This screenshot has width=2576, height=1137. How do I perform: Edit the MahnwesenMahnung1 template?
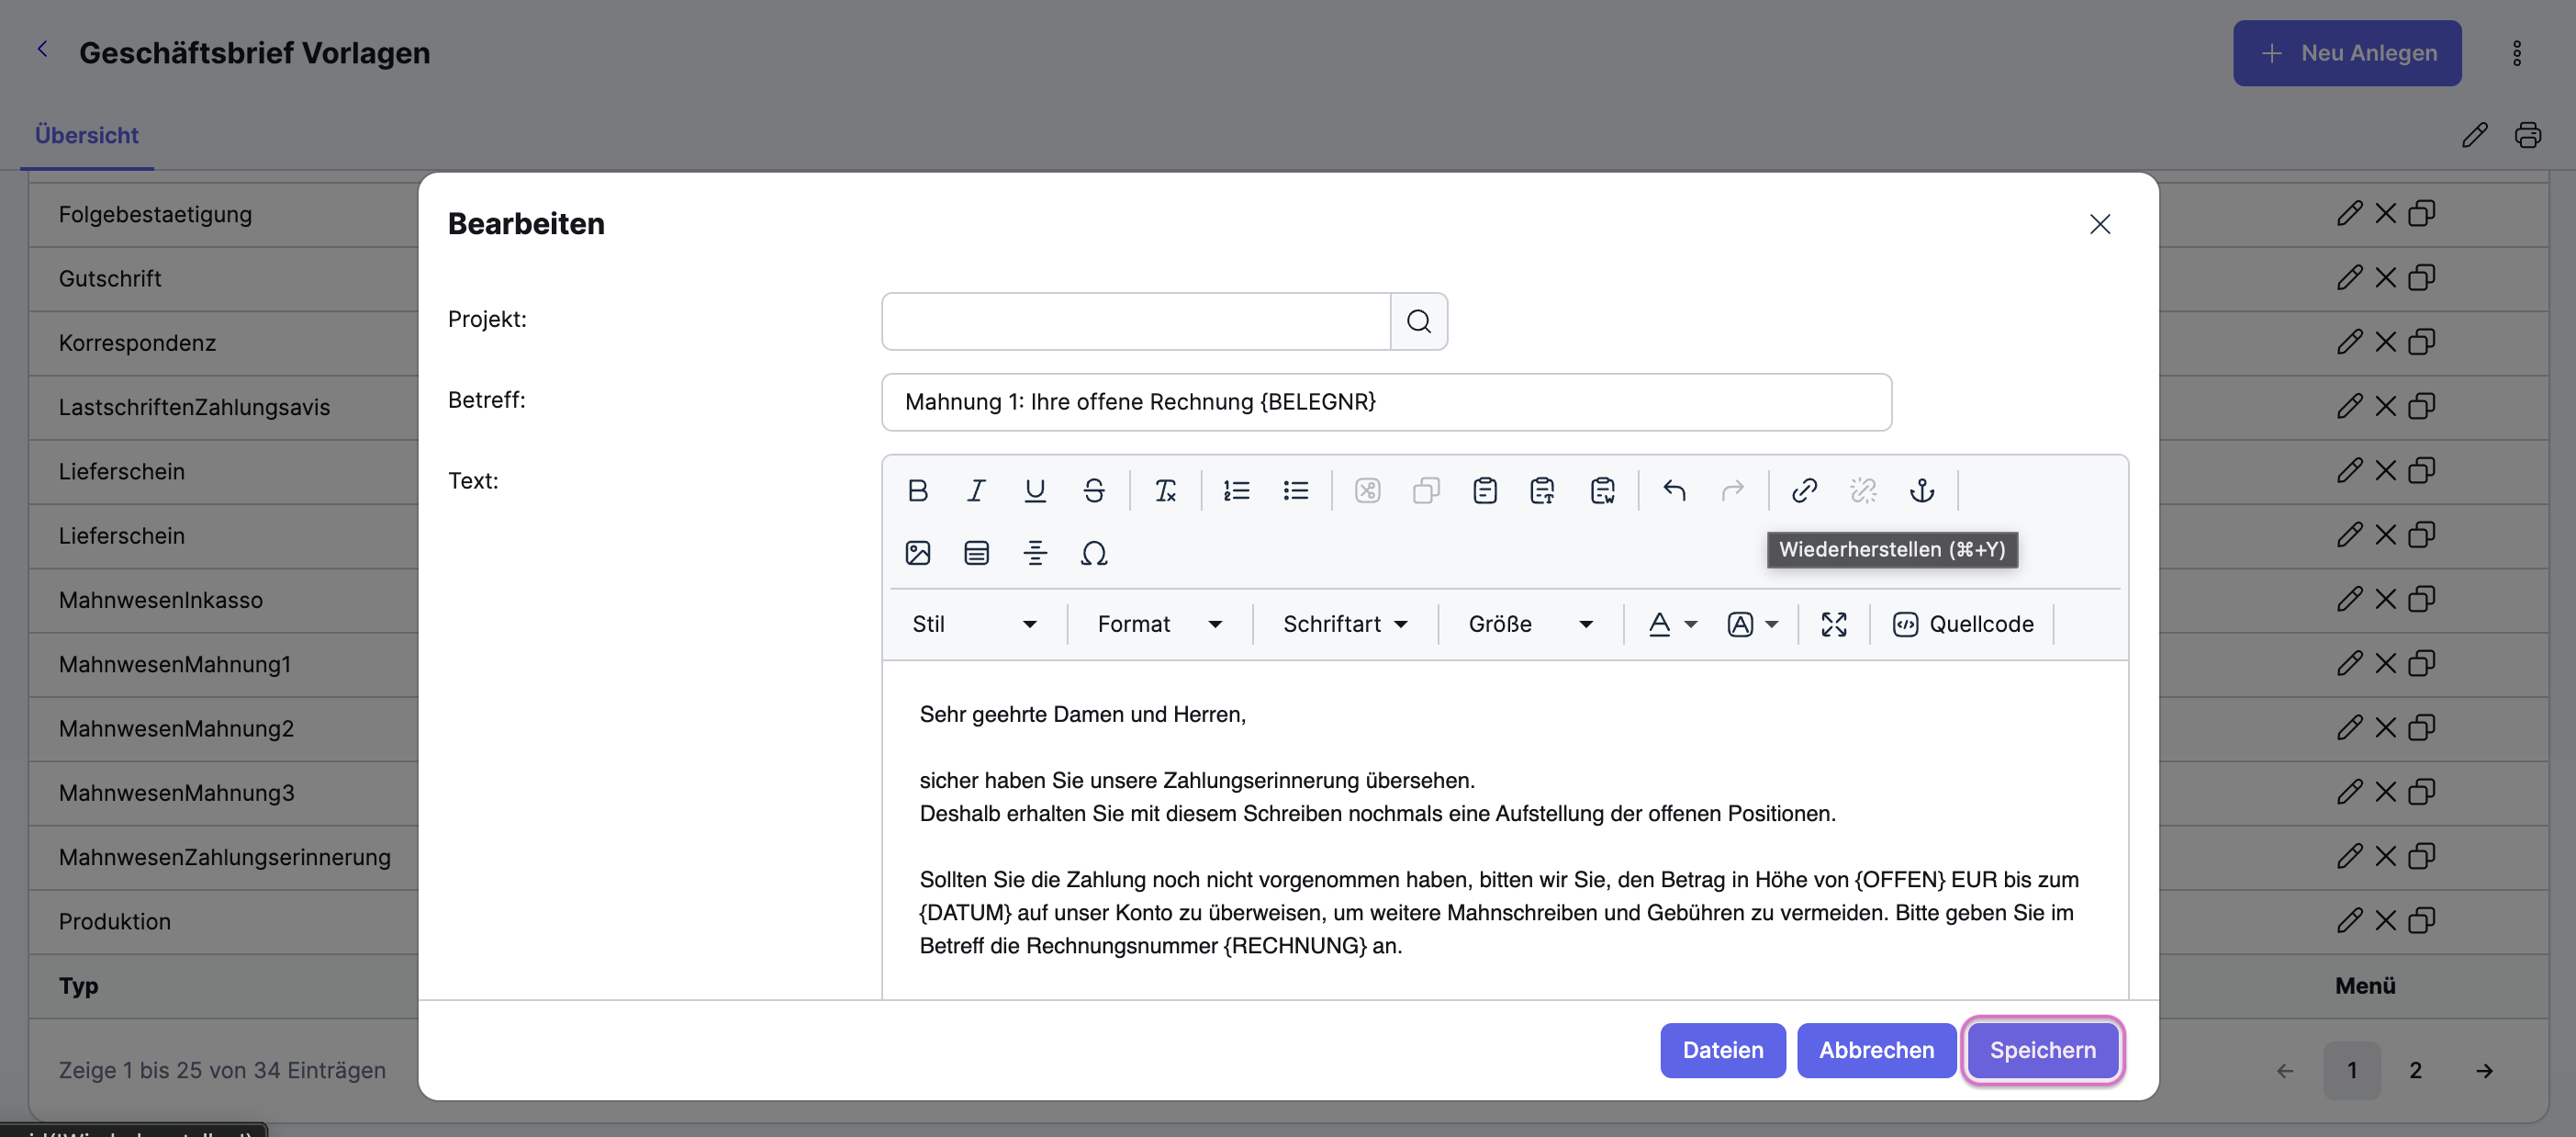[2349, 663]
